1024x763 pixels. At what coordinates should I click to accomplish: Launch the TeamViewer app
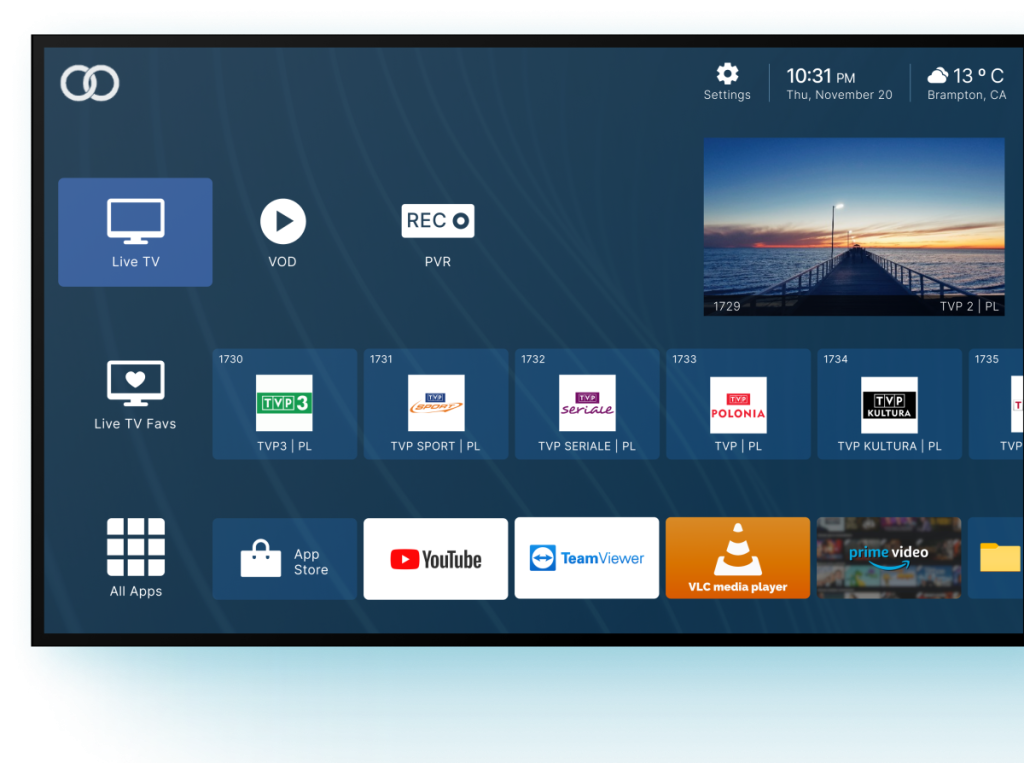(x=587, y=559)
